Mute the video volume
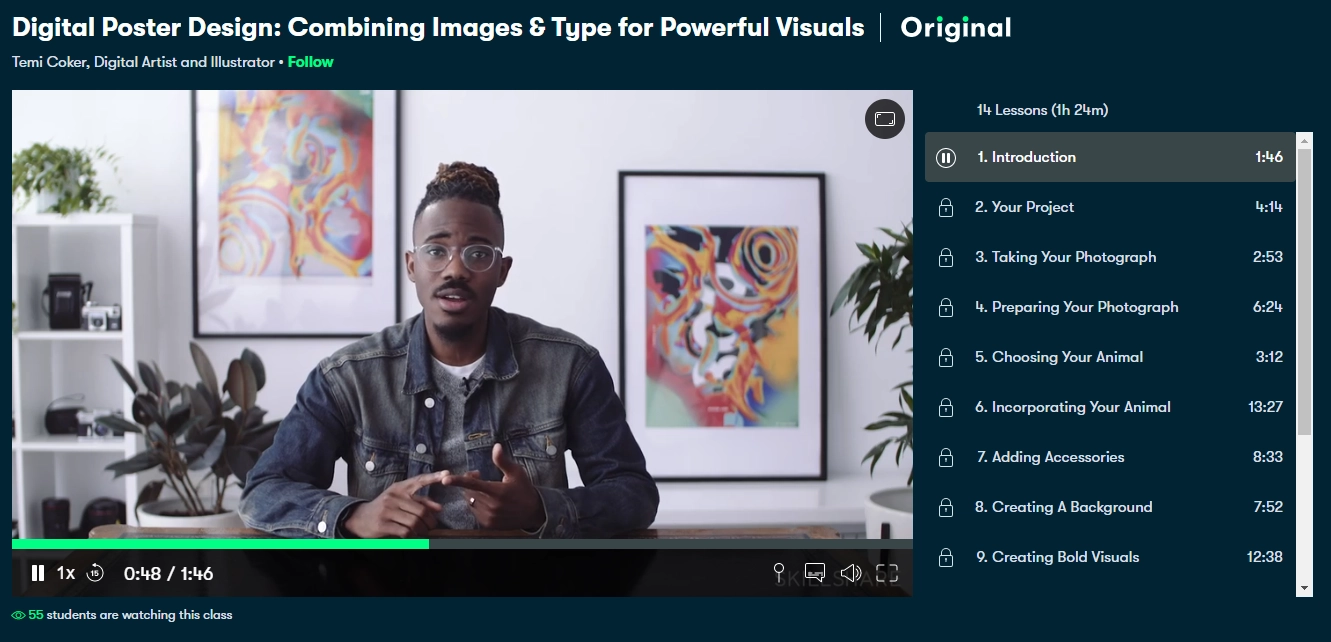This screenshot has height=642, width=1331. (x=851, y=573)
